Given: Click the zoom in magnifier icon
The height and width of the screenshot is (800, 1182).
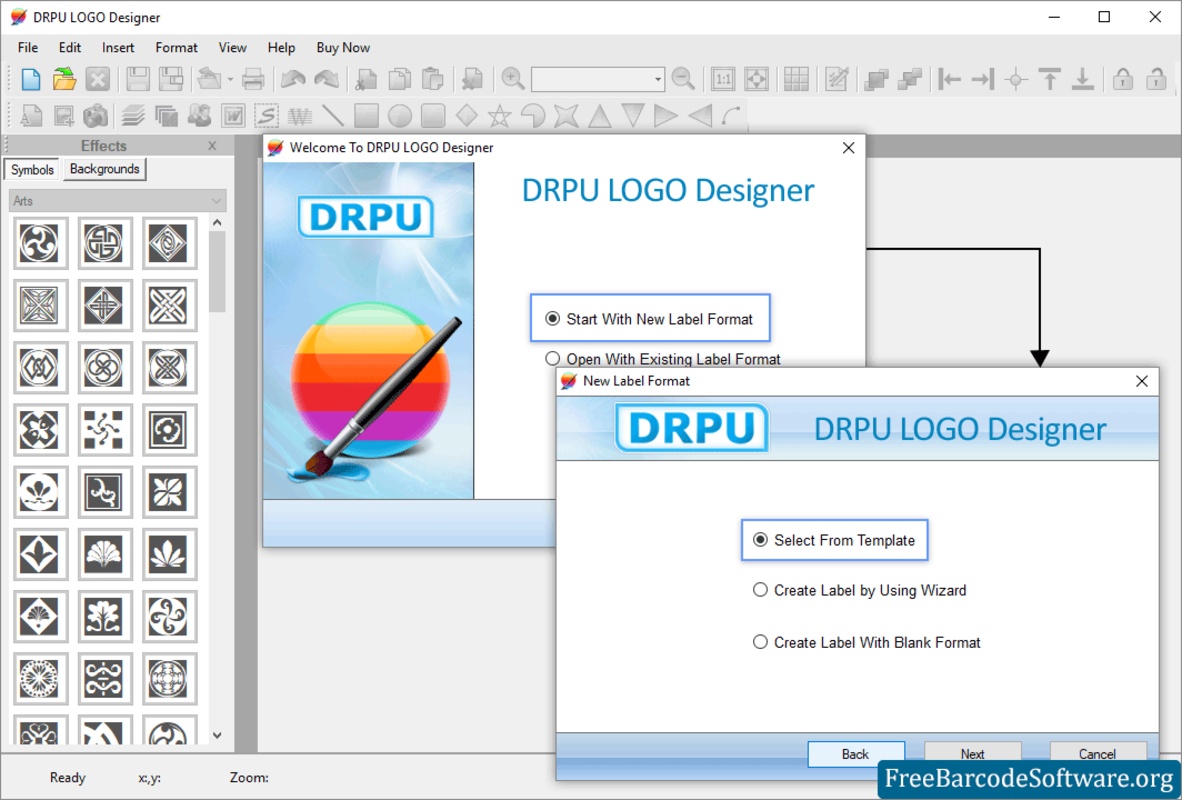Looking at the screenshot, I should (x=513, y=79).
